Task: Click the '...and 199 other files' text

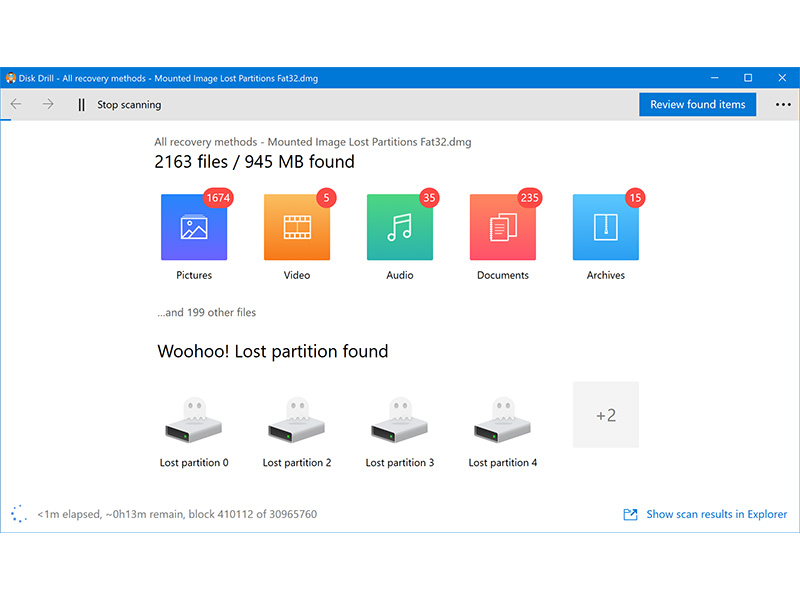Action: (206, 313)
